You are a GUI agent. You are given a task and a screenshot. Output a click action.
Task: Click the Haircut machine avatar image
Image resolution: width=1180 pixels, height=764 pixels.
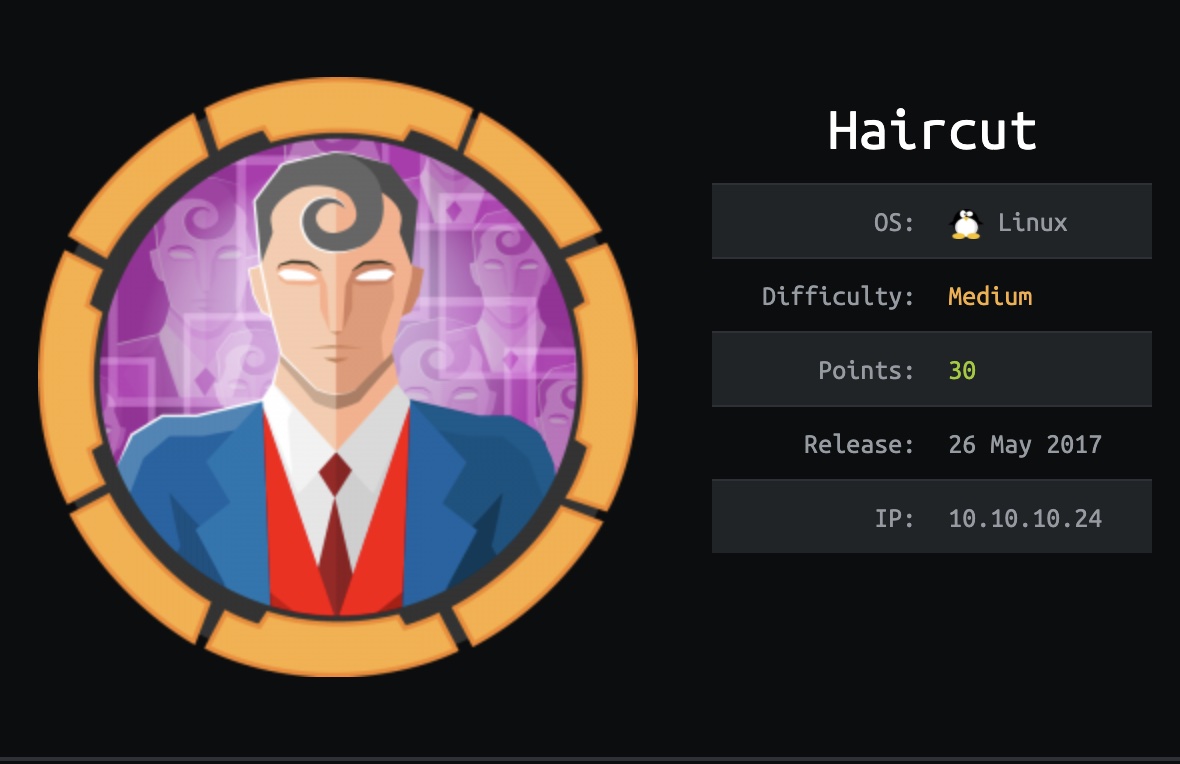point(338,376)
